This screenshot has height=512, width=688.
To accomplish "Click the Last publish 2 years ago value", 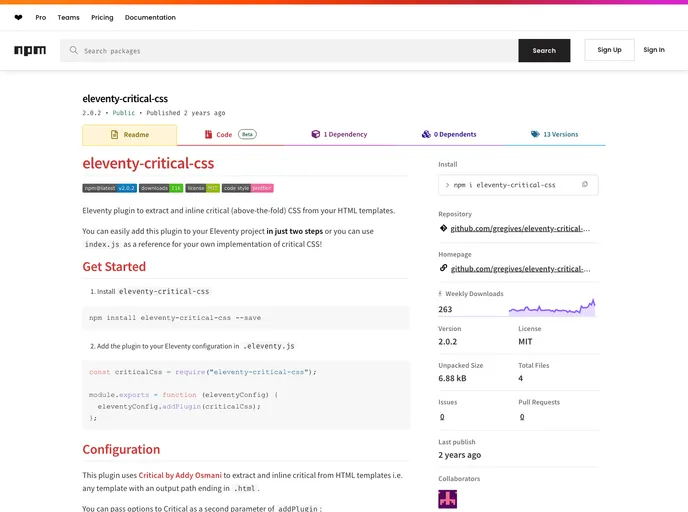I will pos(459,455).
